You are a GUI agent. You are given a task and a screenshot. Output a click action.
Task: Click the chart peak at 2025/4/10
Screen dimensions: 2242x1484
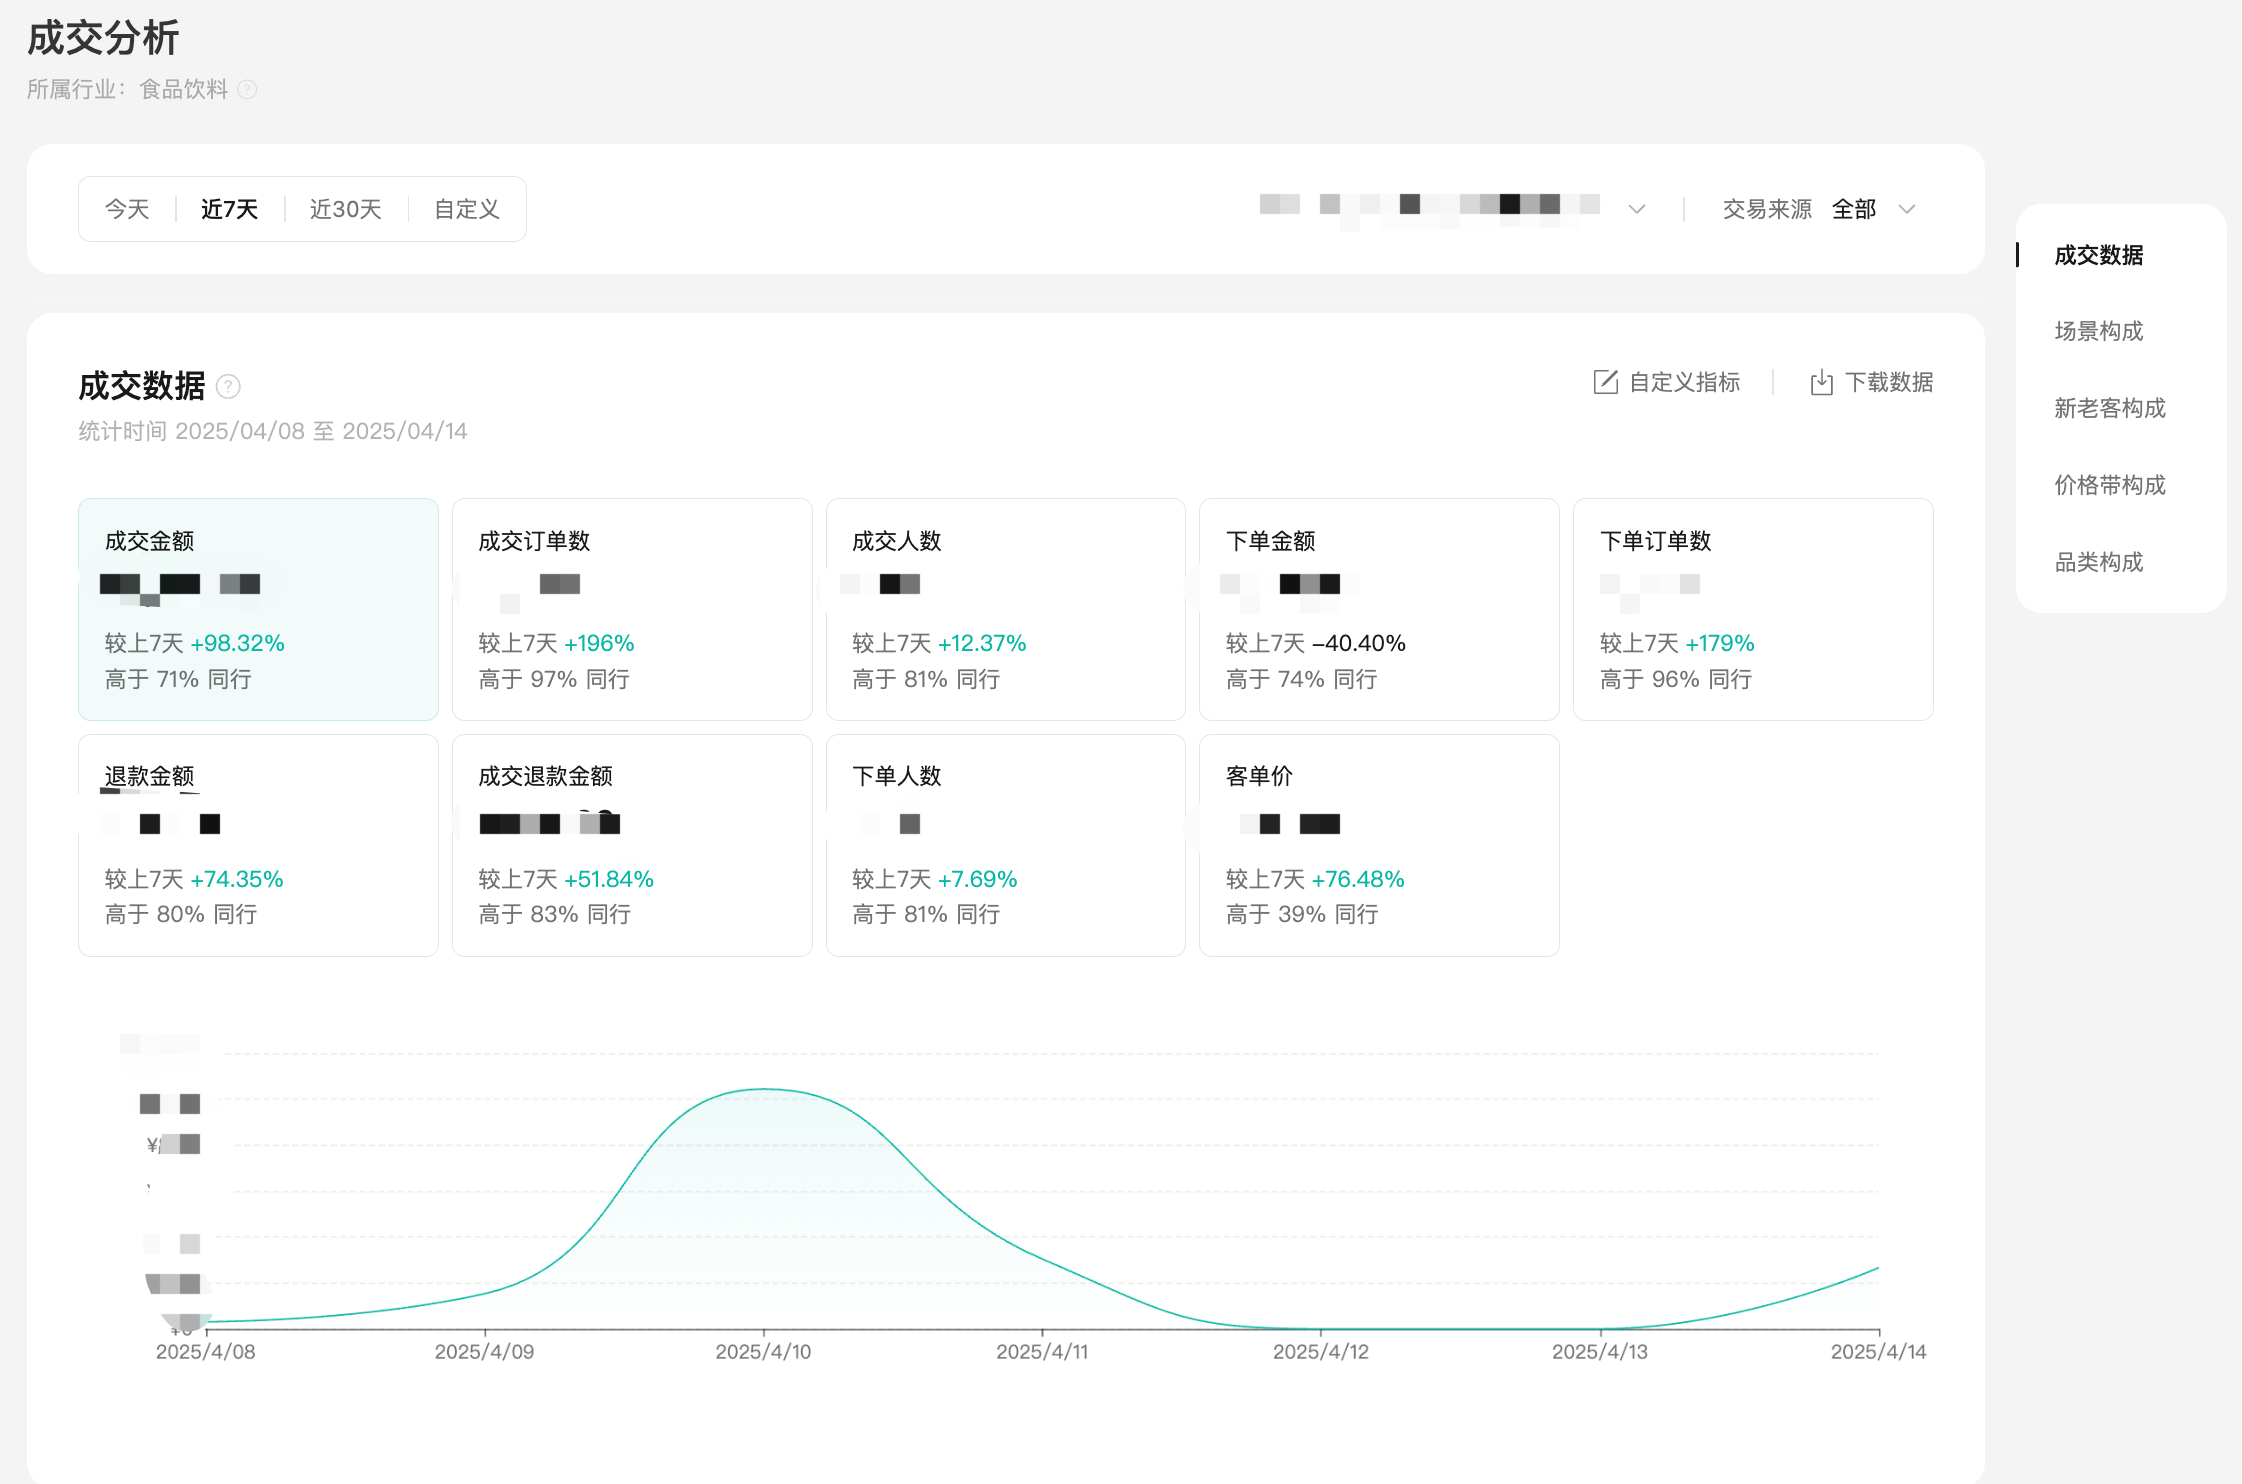764,1089
